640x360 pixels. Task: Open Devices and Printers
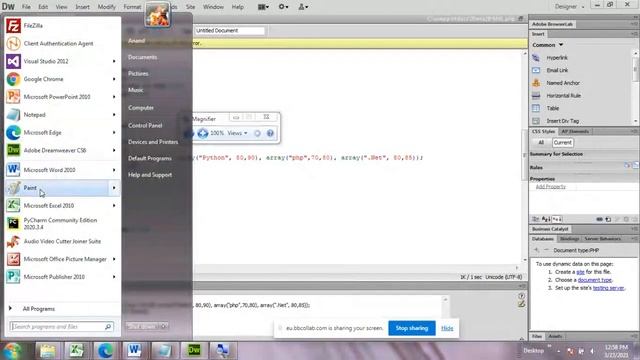pyautogui.click(x=153, y=142)
